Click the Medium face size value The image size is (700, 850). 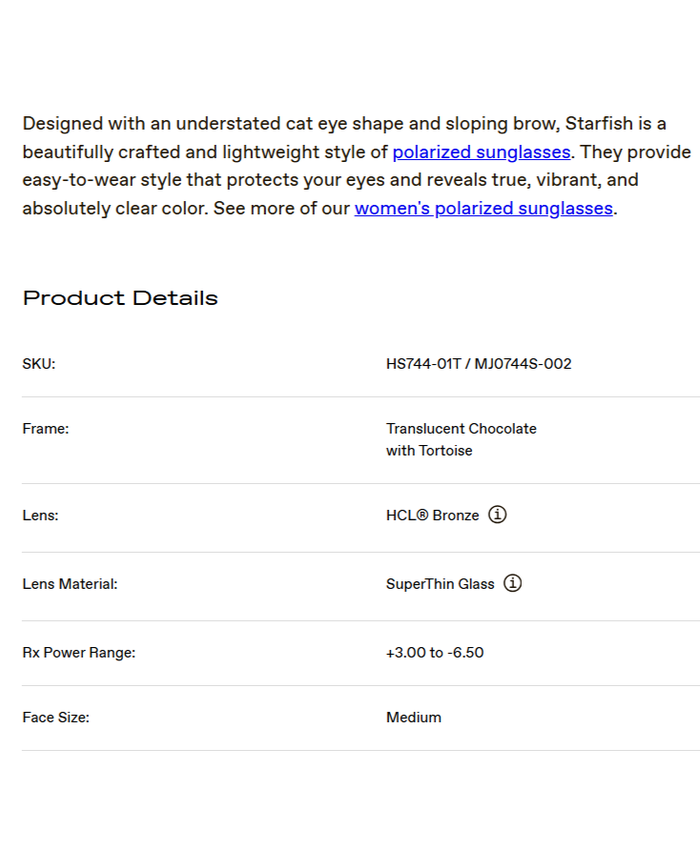click(413, 718)
